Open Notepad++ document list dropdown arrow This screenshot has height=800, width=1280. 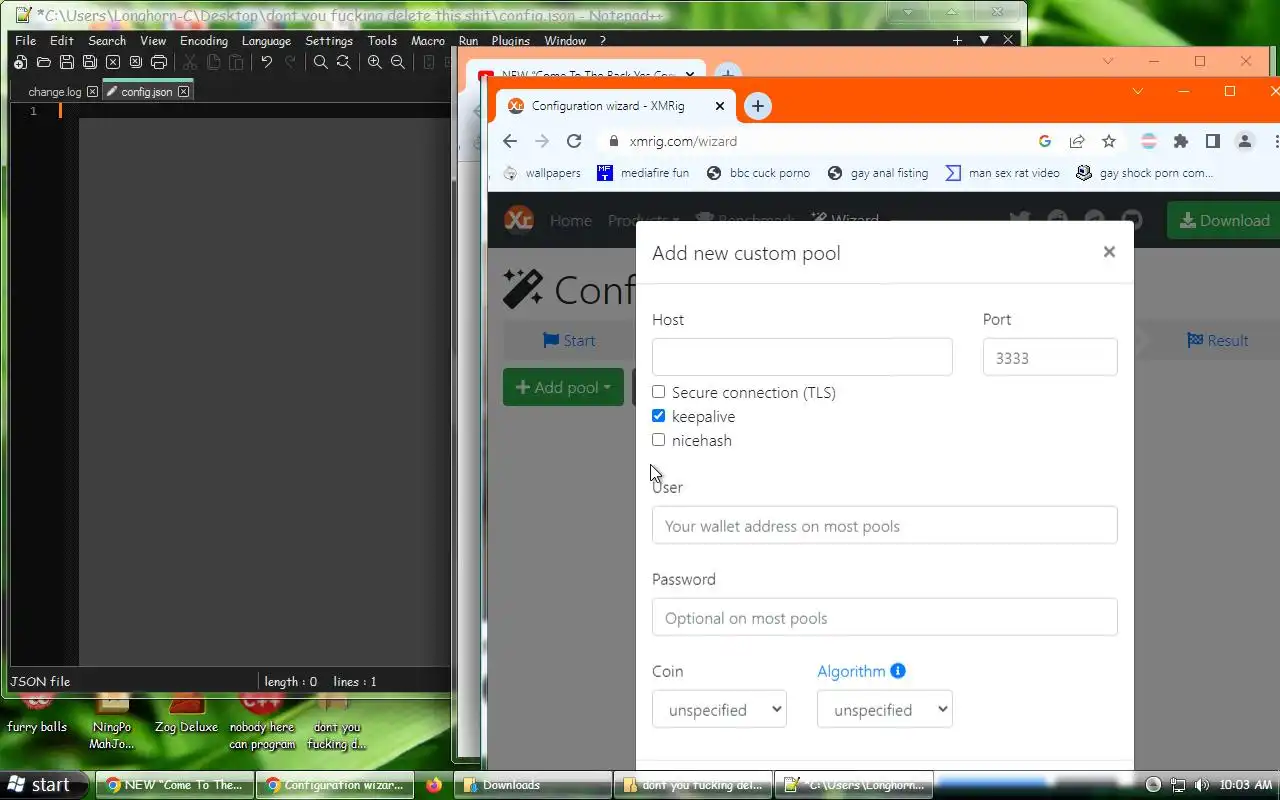tap(984, 40)
